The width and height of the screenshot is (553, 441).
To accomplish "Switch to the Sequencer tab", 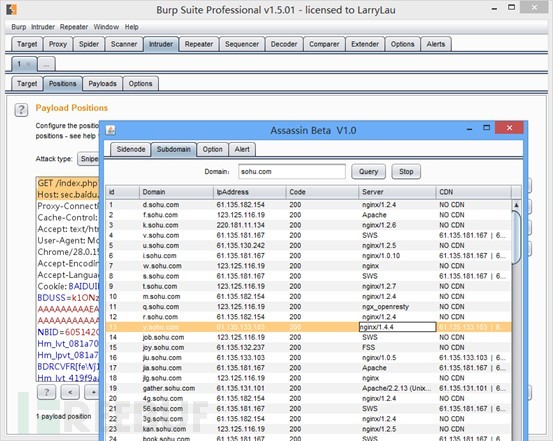I will [242, 44].
